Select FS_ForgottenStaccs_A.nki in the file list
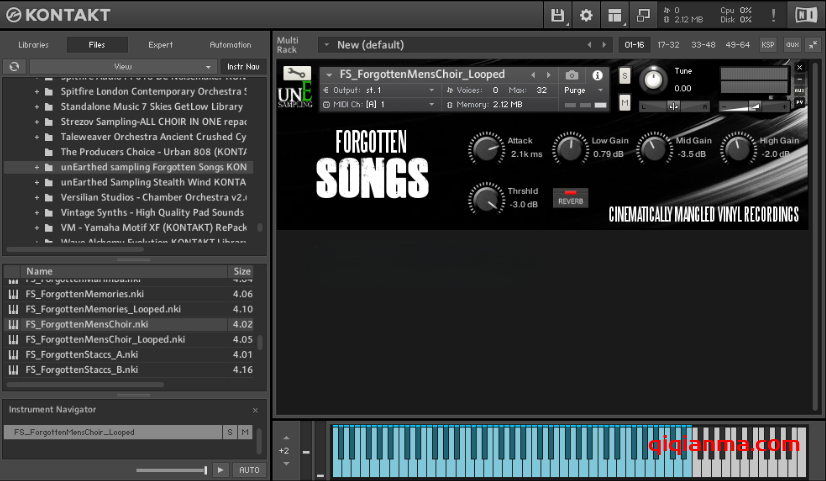826x481 pixels. (82, 354)
